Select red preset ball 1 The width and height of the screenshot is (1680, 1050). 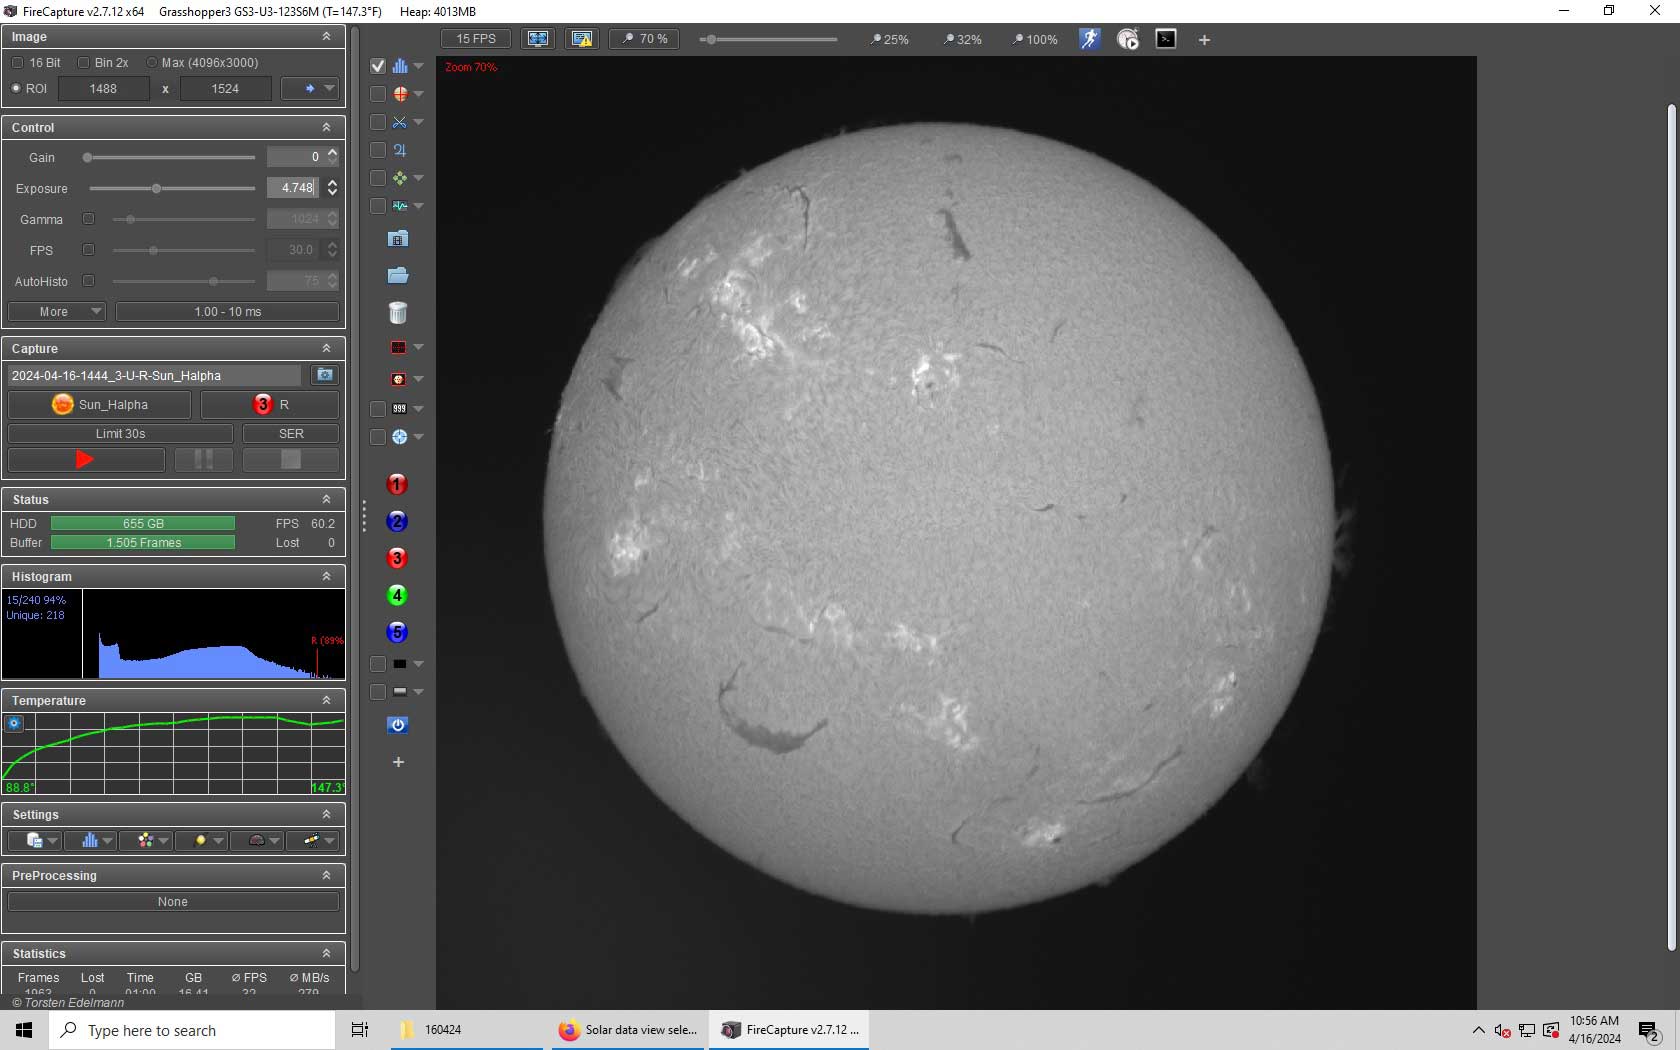click(397, 485)
